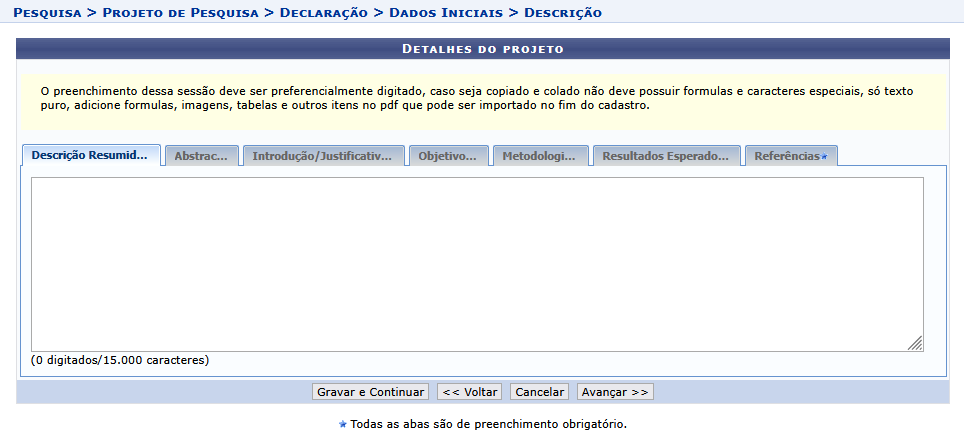Switch to the Referências tab

[x=790, y=157]
